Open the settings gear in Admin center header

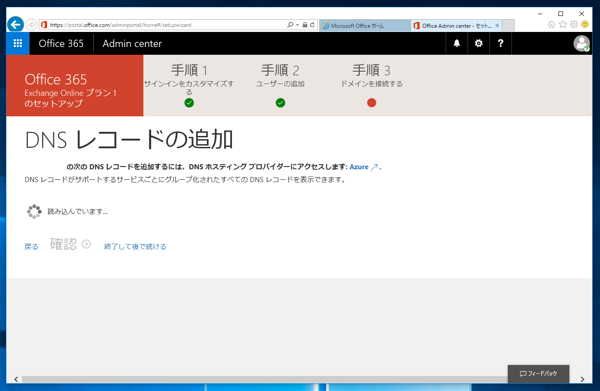[x=478, y=43]
